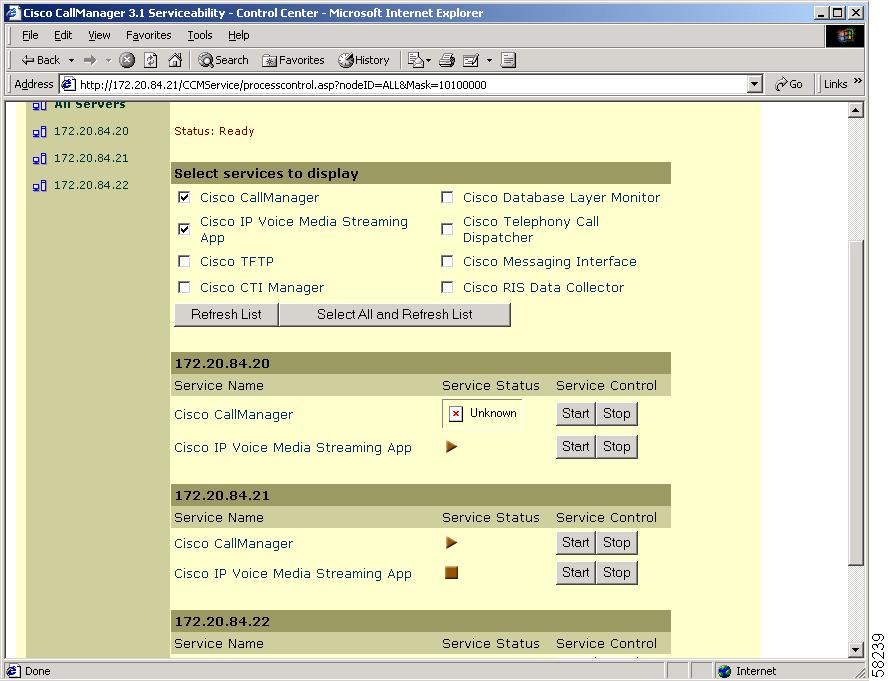
Task: Start Cisco CallManager on 172.20.84.20
Action: [575, 414]
